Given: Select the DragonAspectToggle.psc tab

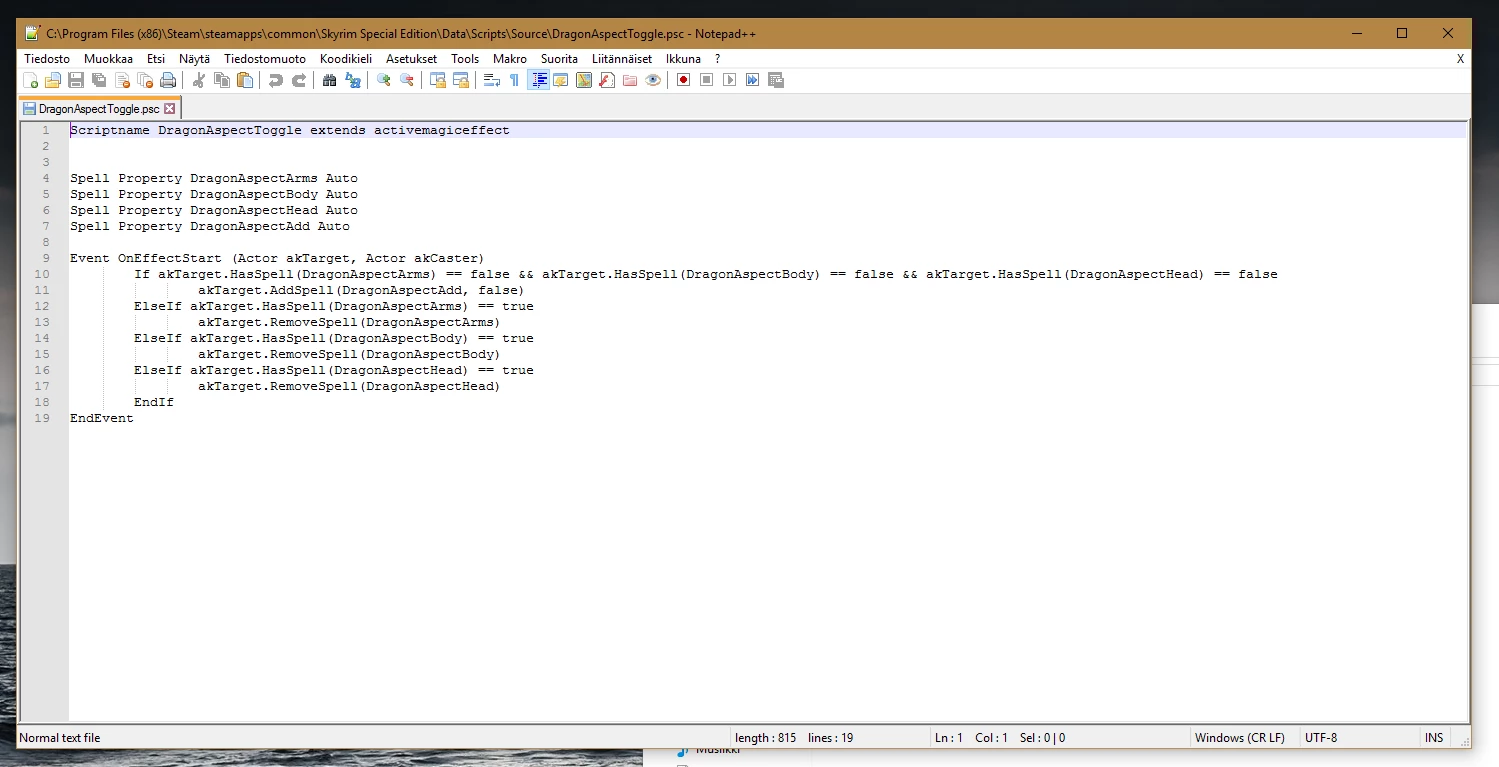Looking at the screenshot, I should pyautogui.click(x=99, y=108).
